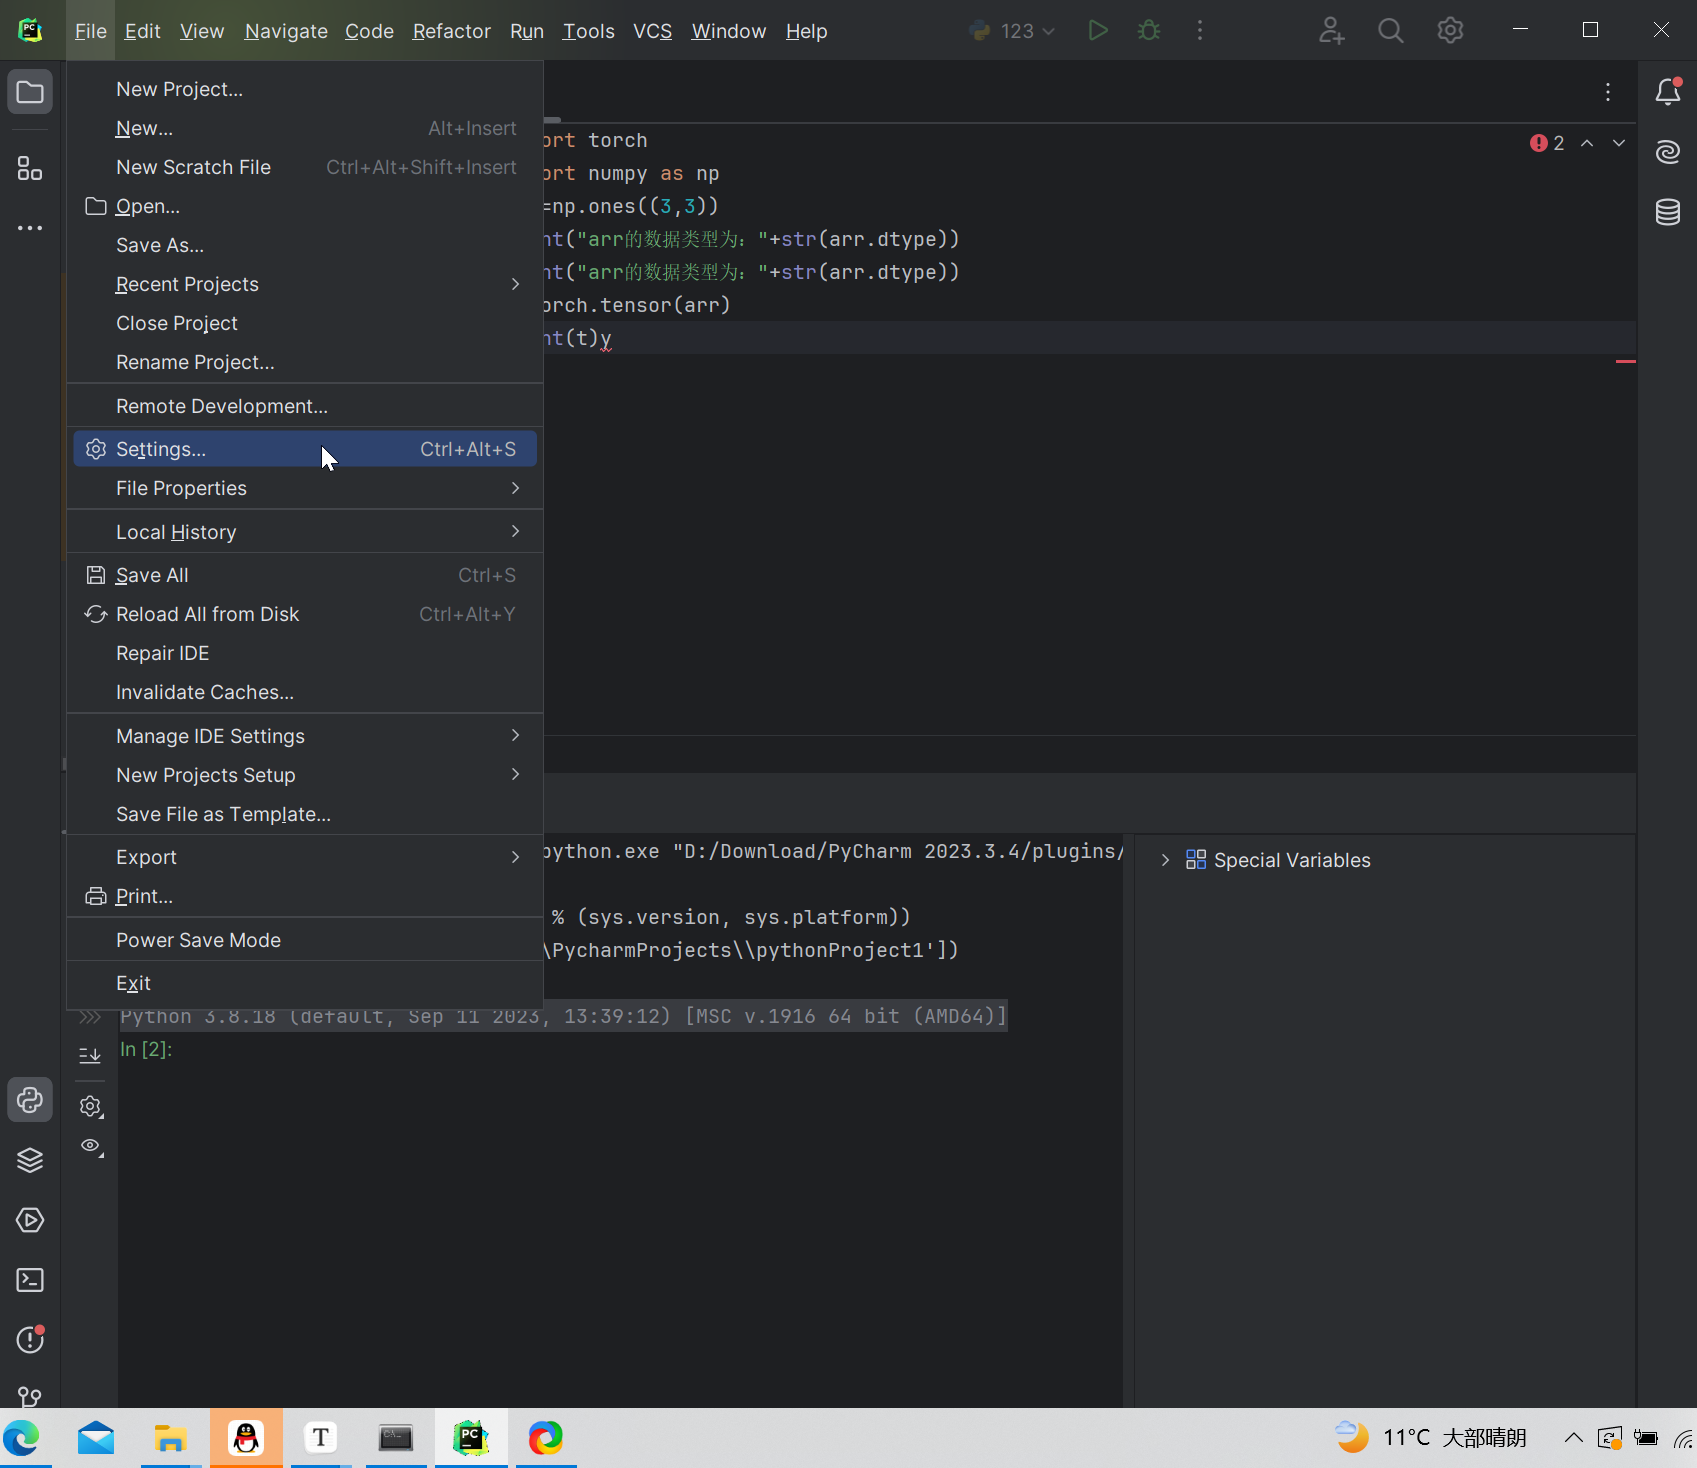The image size is (1697, 1468).
Task: Click Close Project menu entry
Action: click(x=305, y=323)
